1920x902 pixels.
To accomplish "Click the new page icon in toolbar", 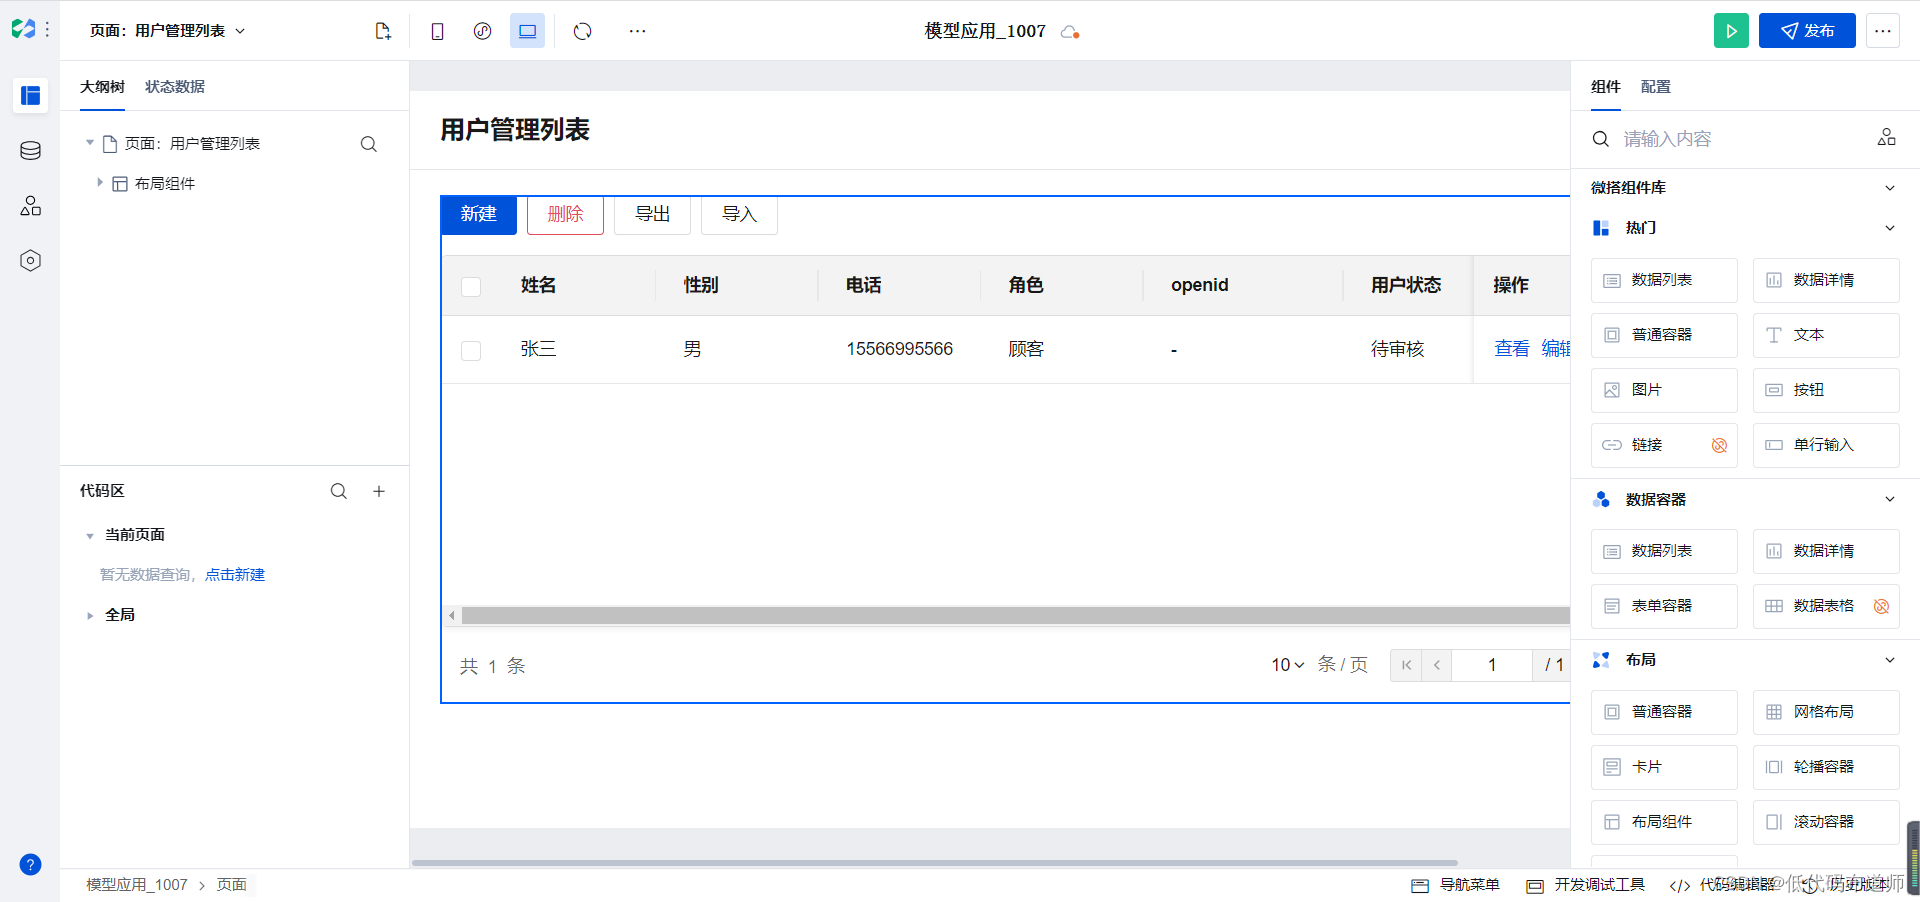I will click(x=383, y=31).
